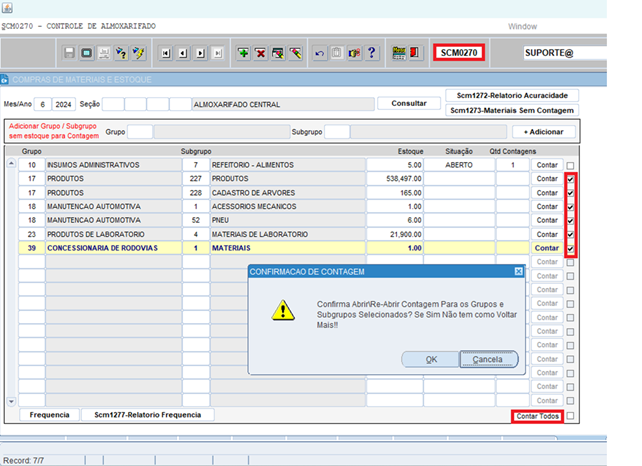Select the estoque value 538,497.00

tap(395, 179)
